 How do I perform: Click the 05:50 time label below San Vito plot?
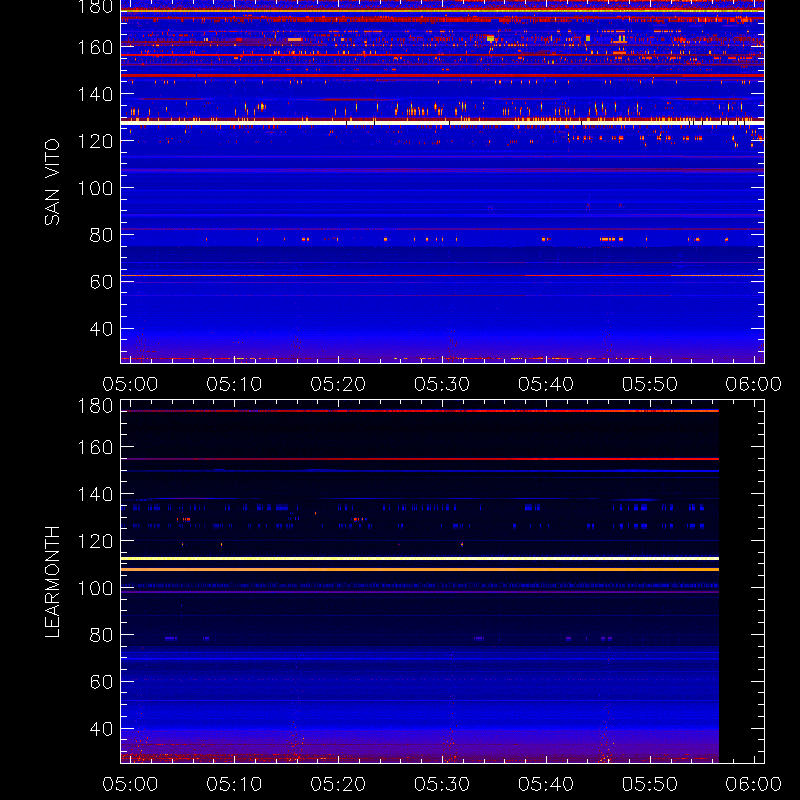point(649,384)
